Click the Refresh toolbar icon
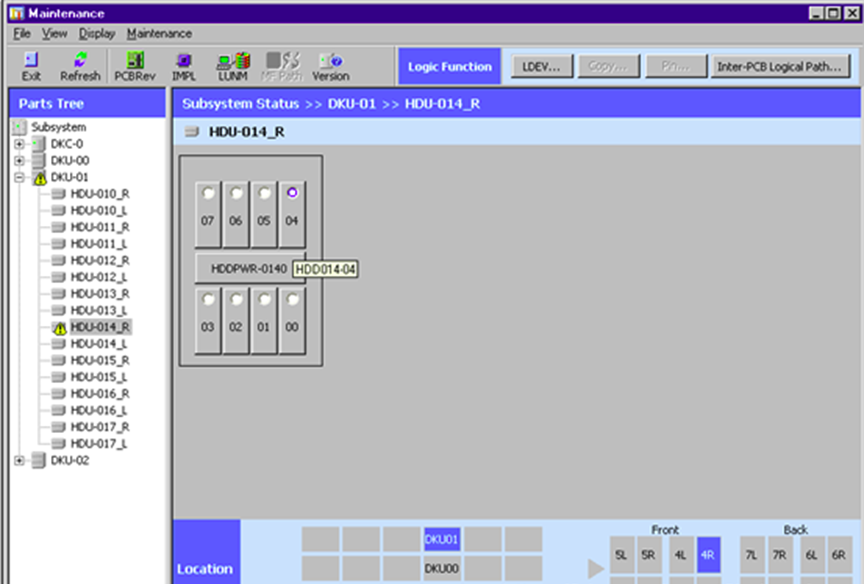Image resolution: width=864 pixels, height=584 pixels. click(x=80, y=66)
